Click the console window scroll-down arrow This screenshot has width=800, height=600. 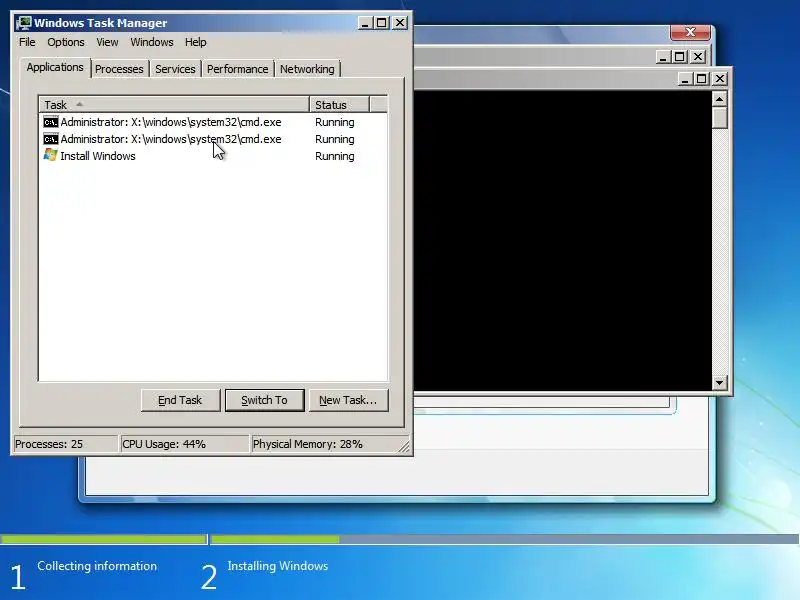(x=719, y=382)
